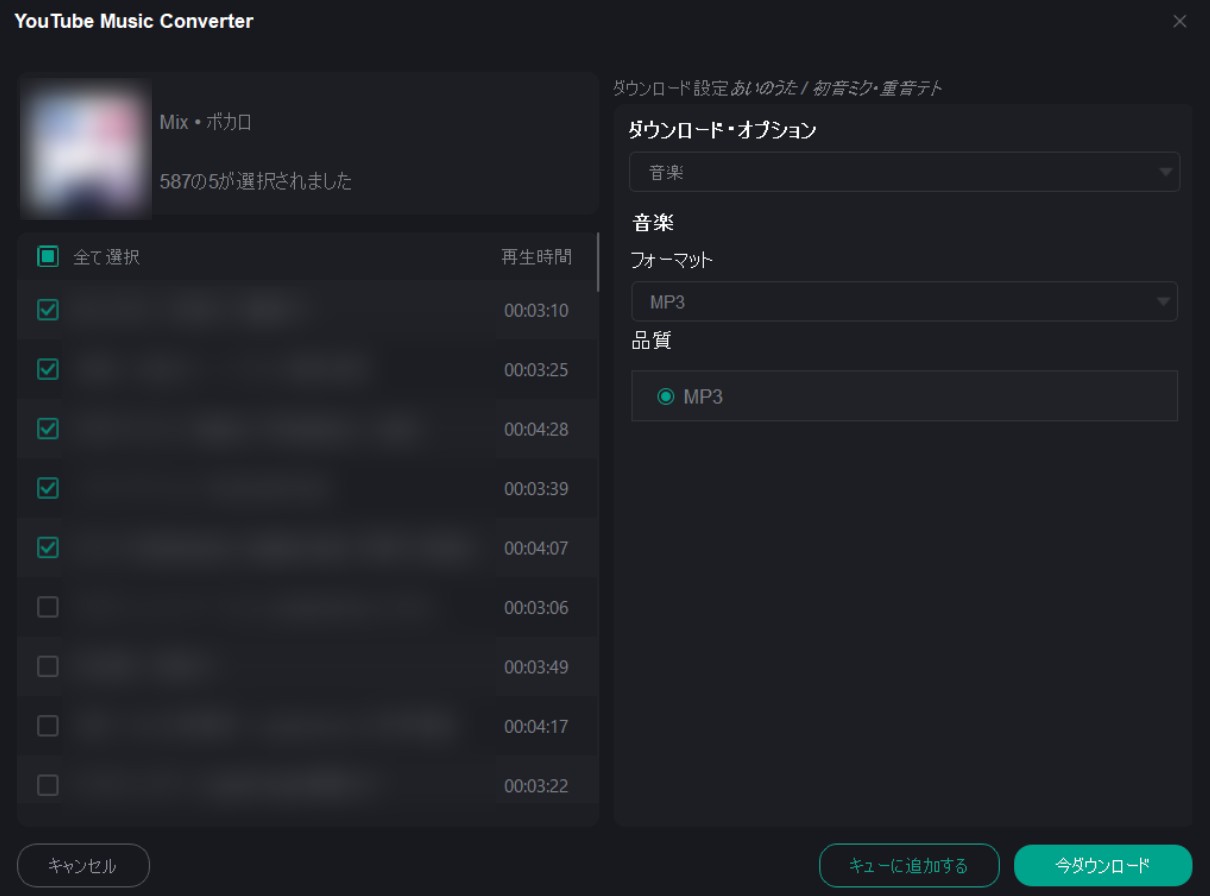Viewport: 1210px width, 896px height.
Task: Check the track lasting 00:04:17
Action: pyautogui.click(x=47, y=726)
